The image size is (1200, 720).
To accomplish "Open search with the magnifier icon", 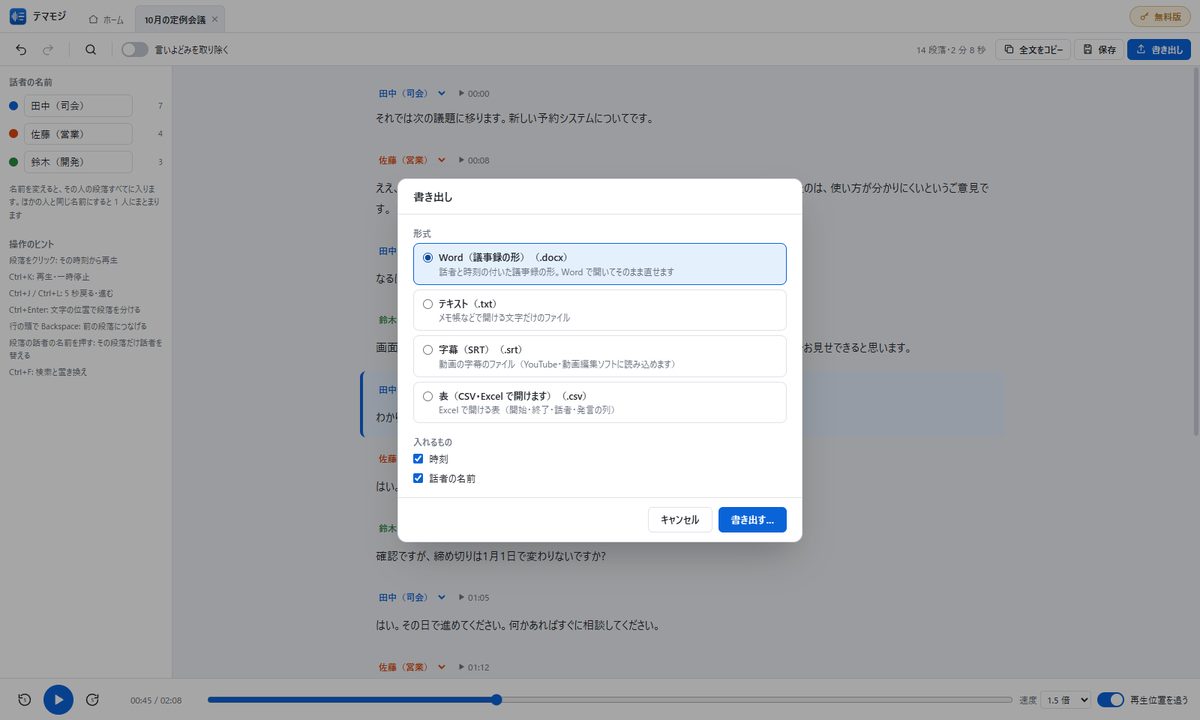I will pos(91,49).
